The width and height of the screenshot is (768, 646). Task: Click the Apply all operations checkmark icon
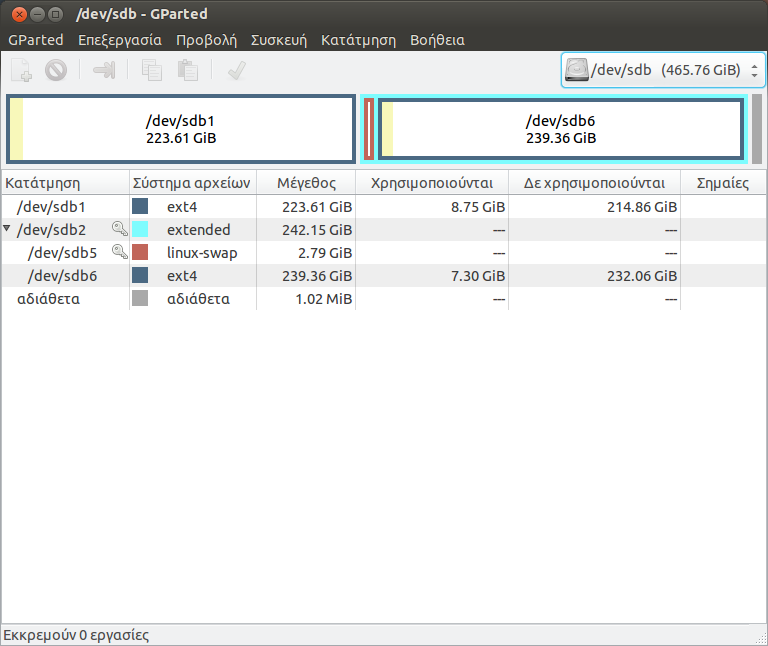tap(237, 70)
